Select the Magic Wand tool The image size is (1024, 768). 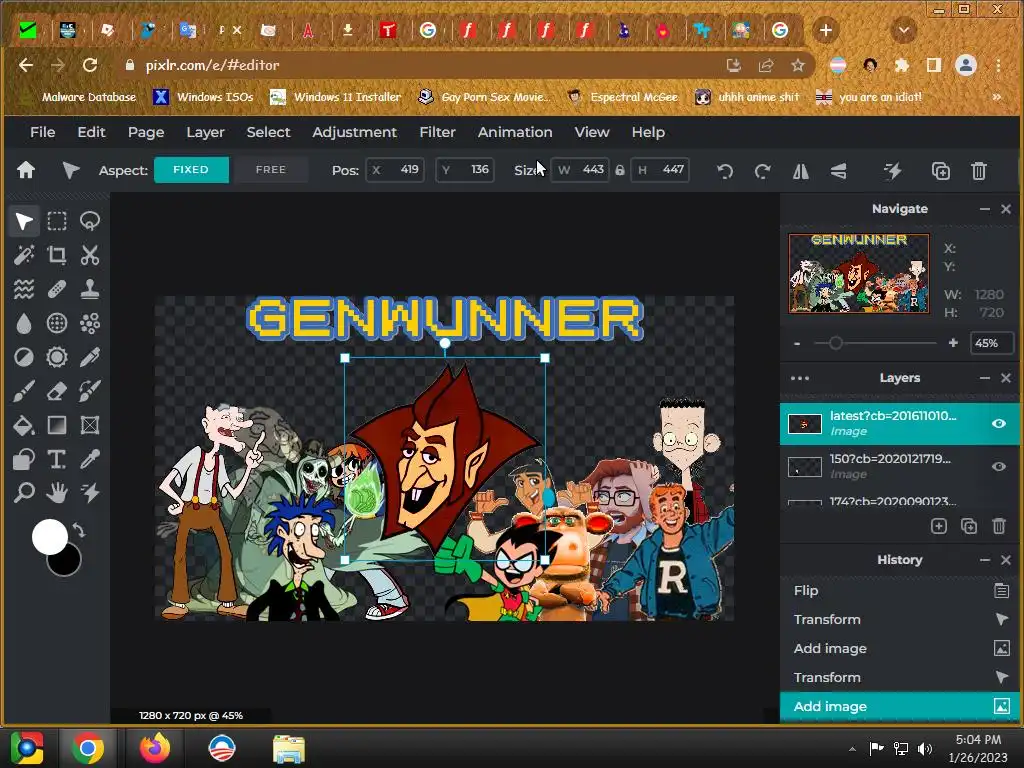(24, 255)
